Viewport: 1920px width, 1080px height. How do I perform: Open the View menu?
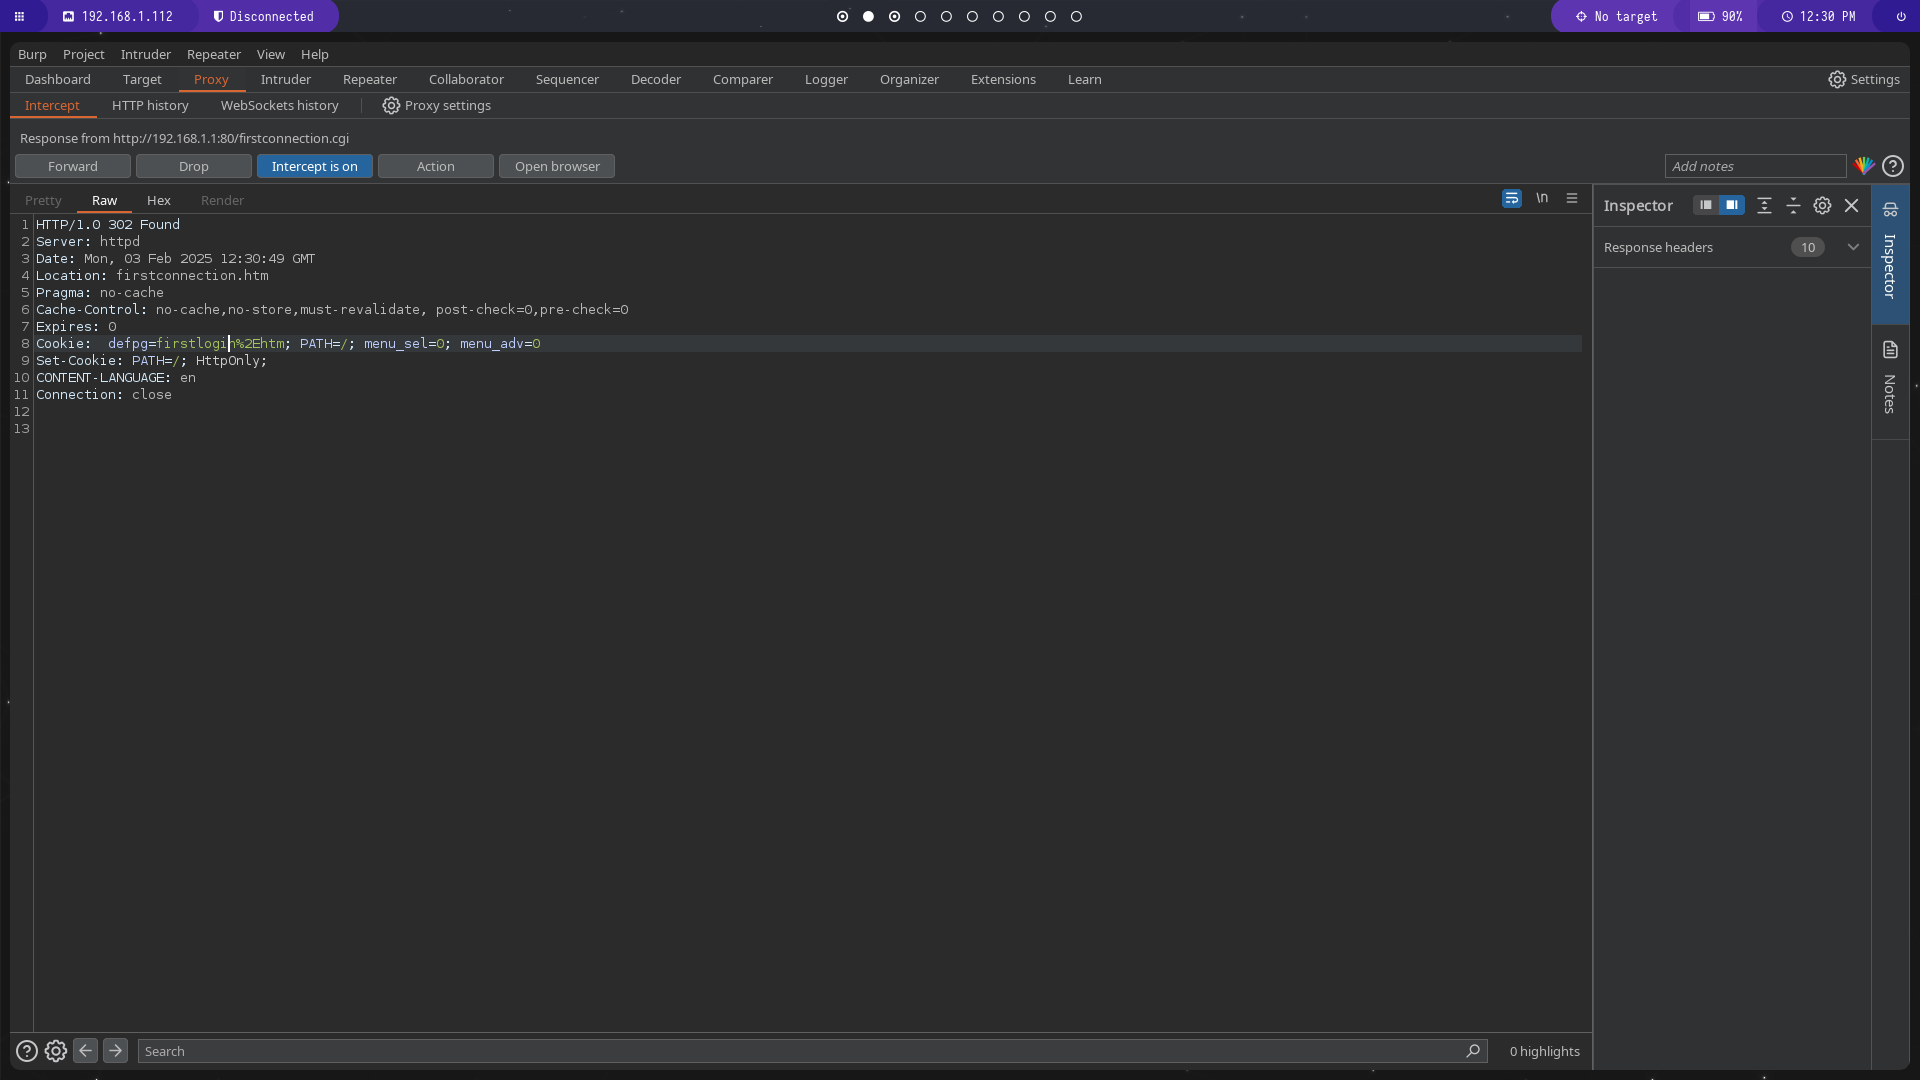point(270,54)
